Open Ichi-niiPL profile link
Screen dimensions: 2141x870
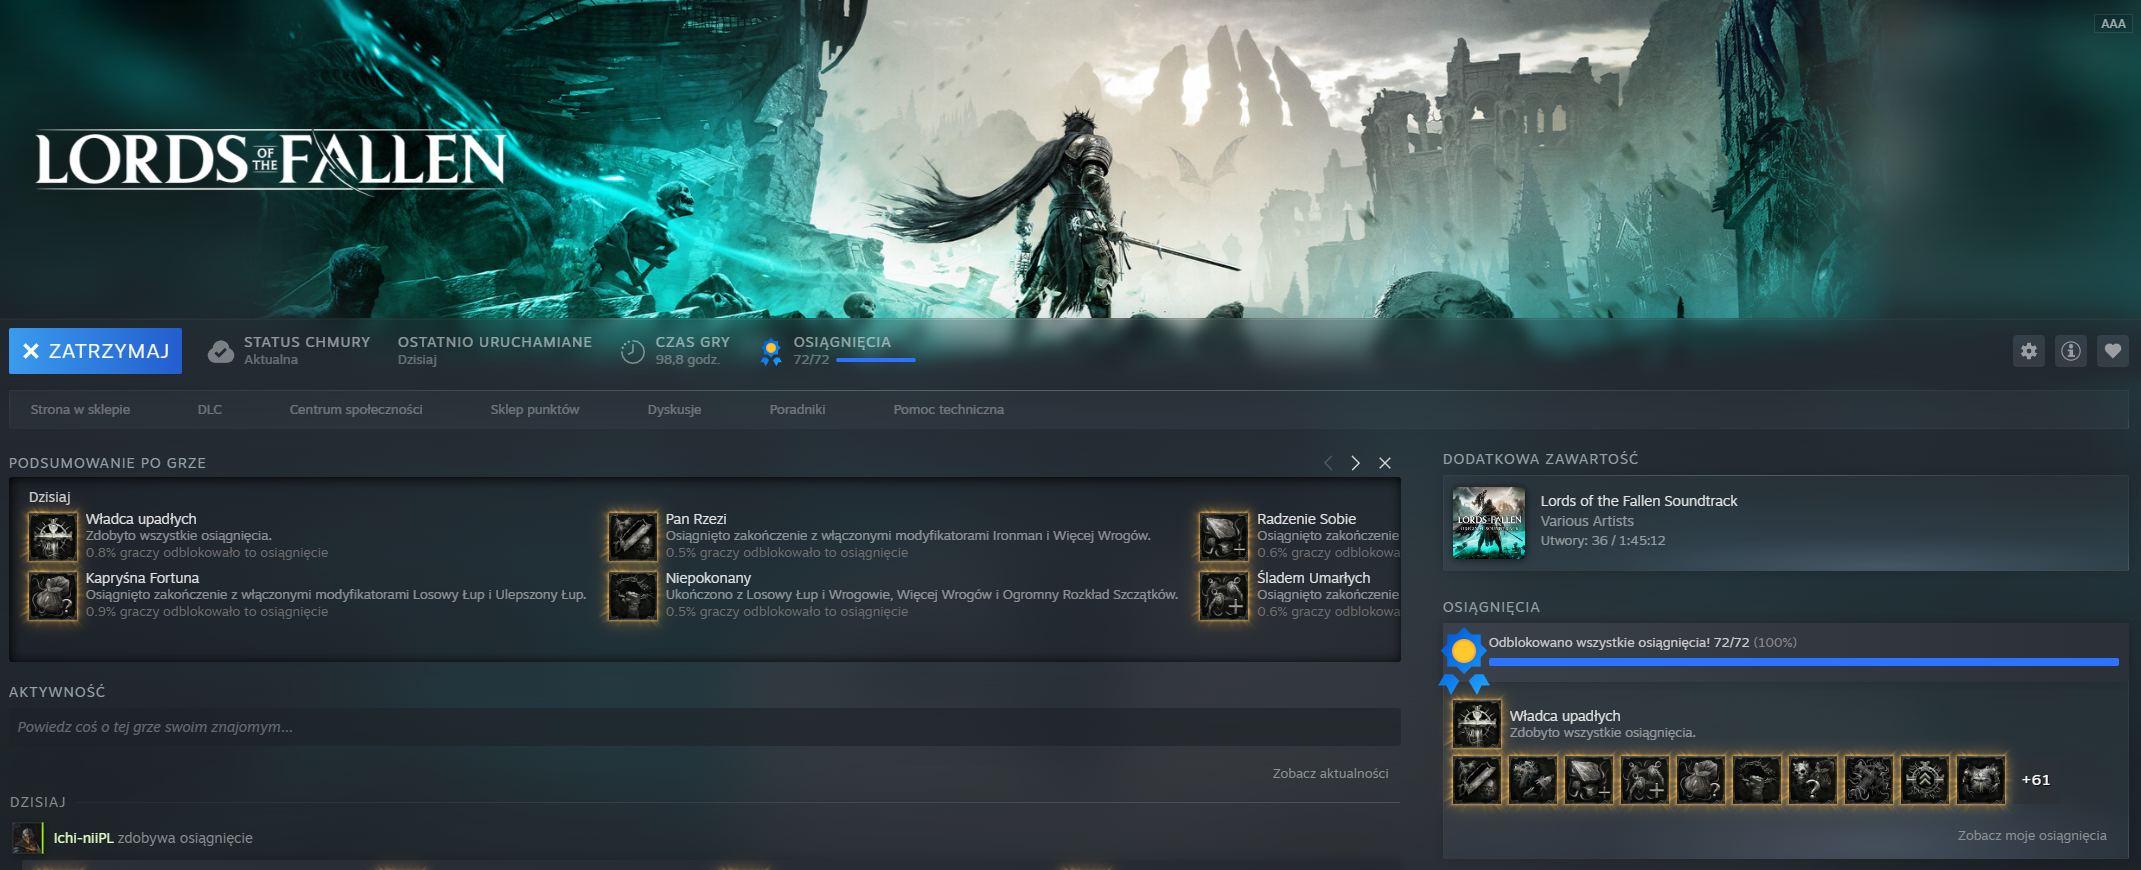click(x=84, y=838)
